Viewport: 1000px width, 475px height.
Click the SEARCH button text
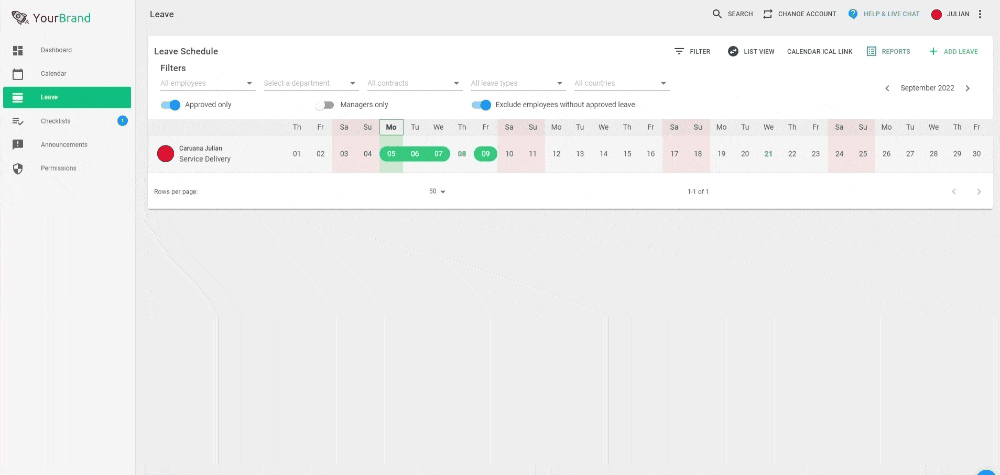pos(740,14)
